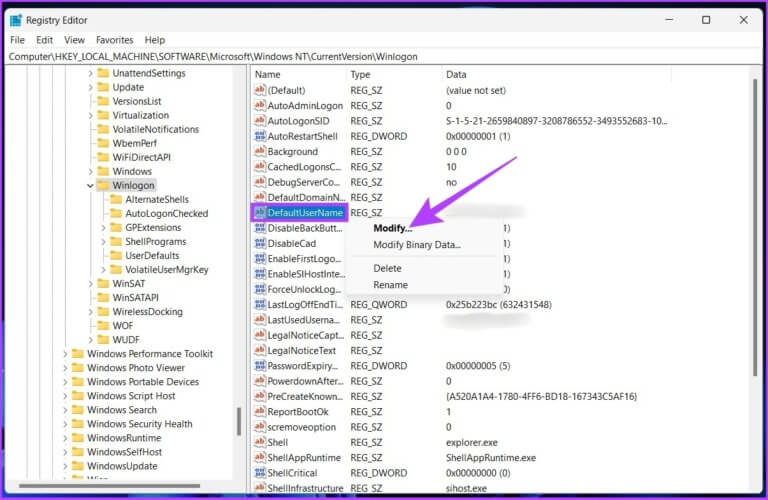Select the AutoLogonChecked subkey
768x500 pixels.
(x=167, y=214)
